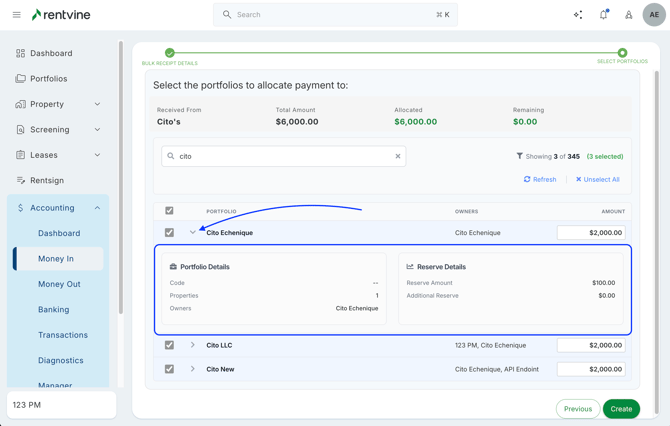This screenshot has height=426, width=670.
Task: Open the AI sparkle assistant icon
Action: click(578, 15)
